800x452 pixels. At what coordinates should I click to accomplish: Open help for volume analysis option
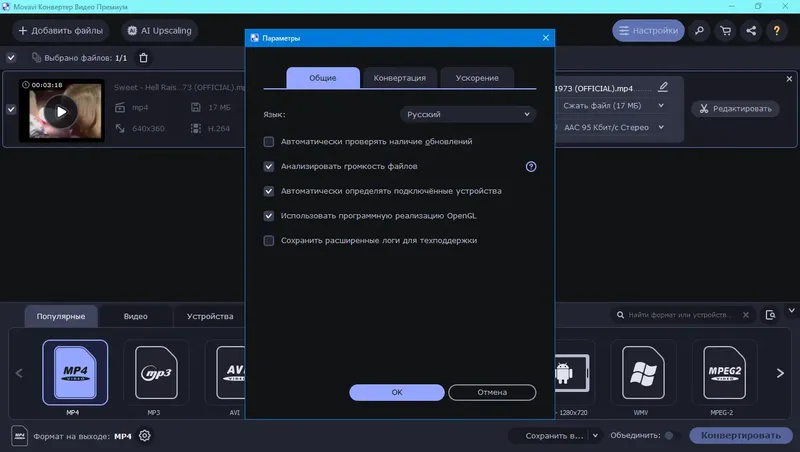(531, 166)
